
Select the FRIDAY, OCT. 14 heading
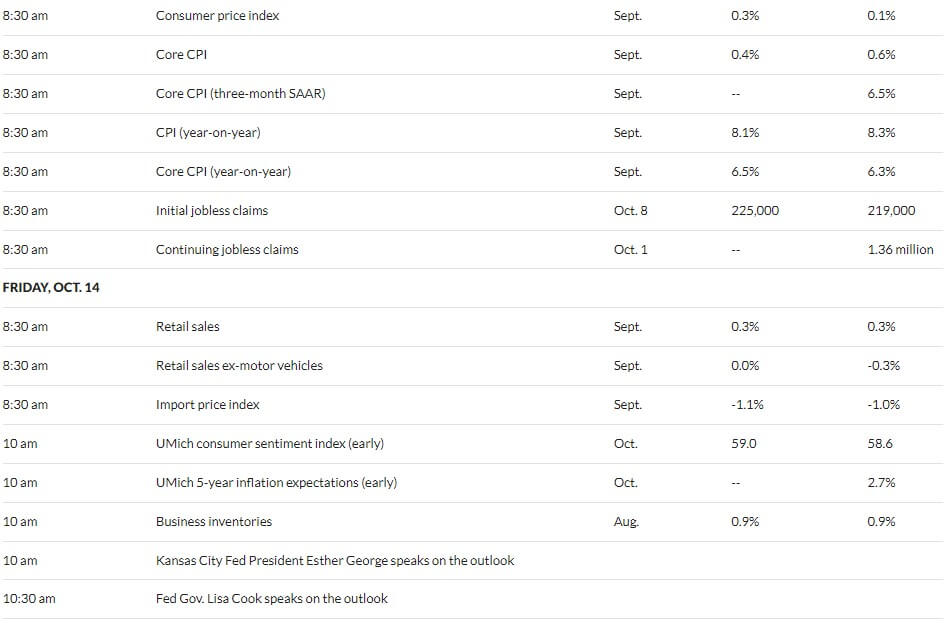click(51, 288)
